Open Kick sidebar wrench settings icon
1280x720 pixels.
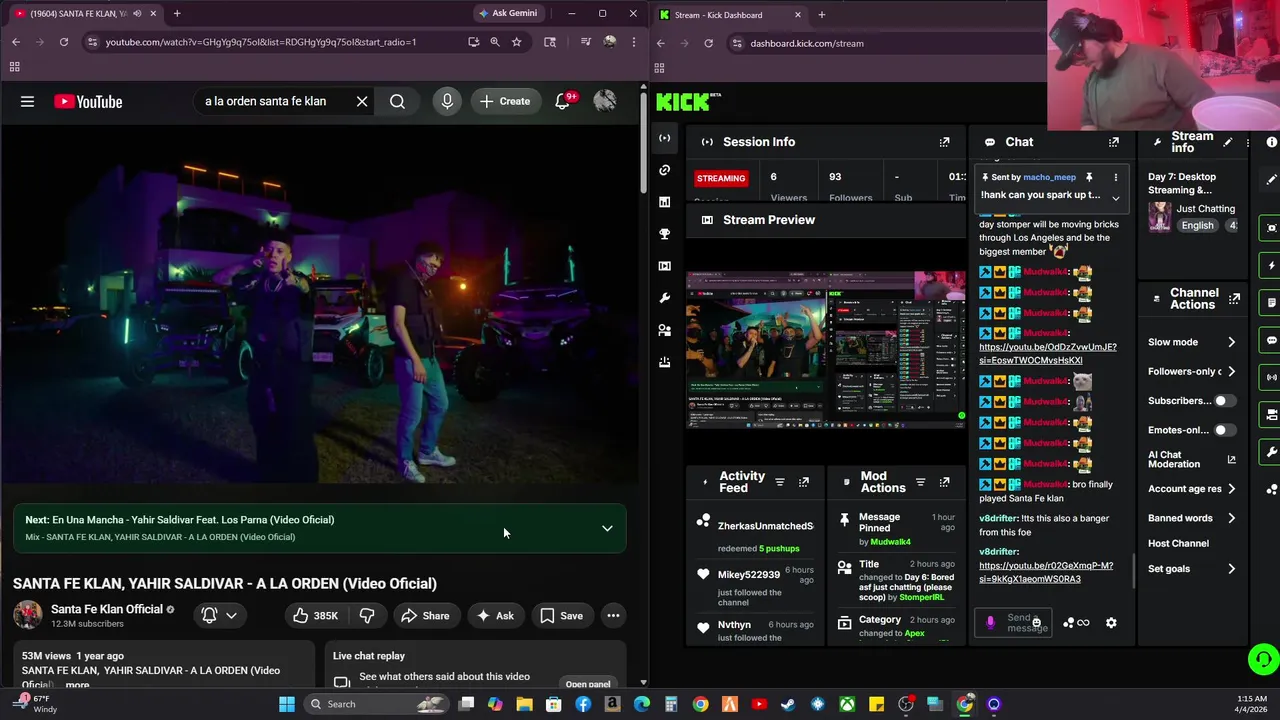664,298
